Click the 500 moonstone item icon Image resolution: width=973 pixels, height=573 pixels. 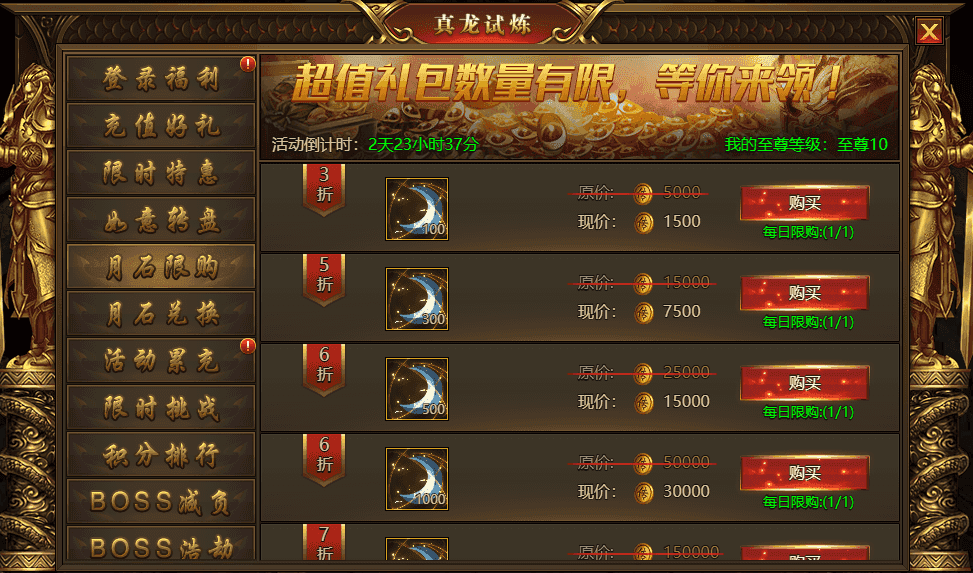click(416, 389)
